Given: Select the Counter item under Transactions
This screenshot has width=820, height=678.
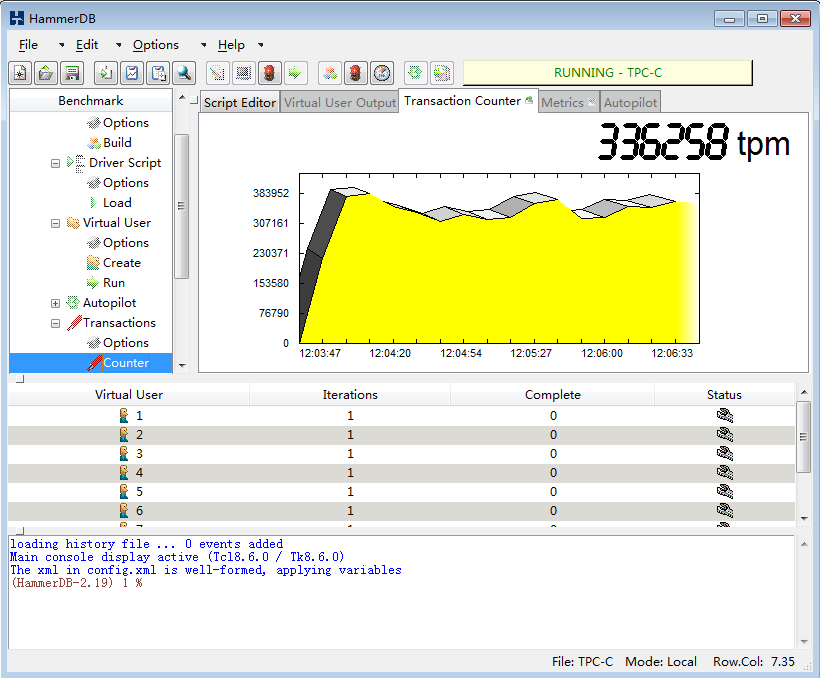Looking at the screenshot, I should (x=126, y=363).
